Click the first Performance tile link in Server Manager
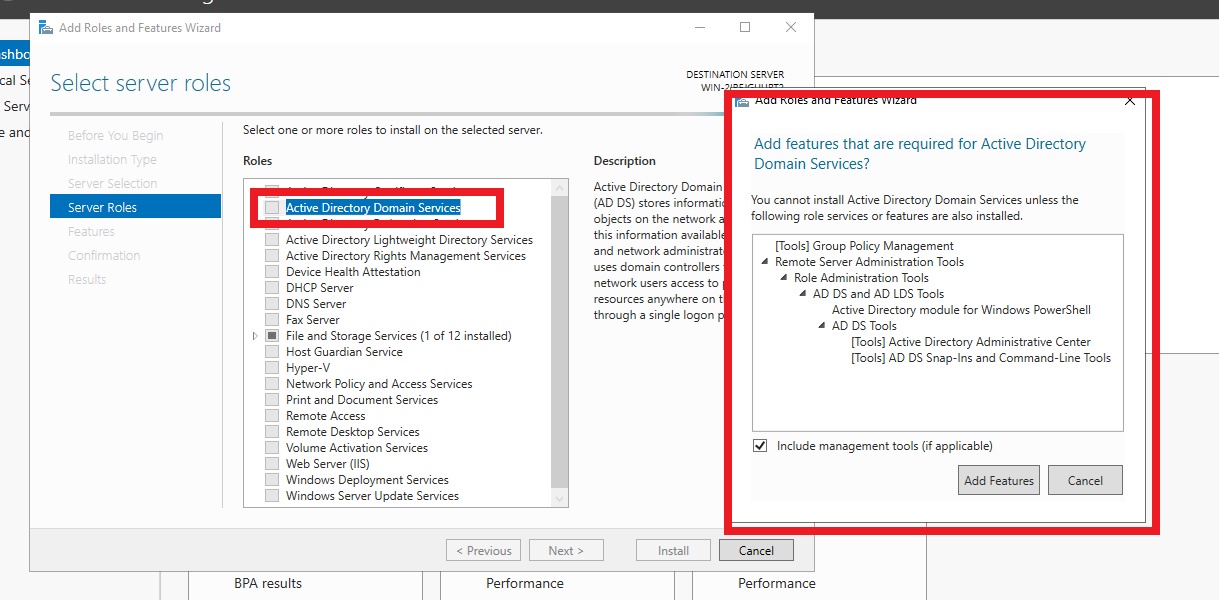 coord(525,583)
